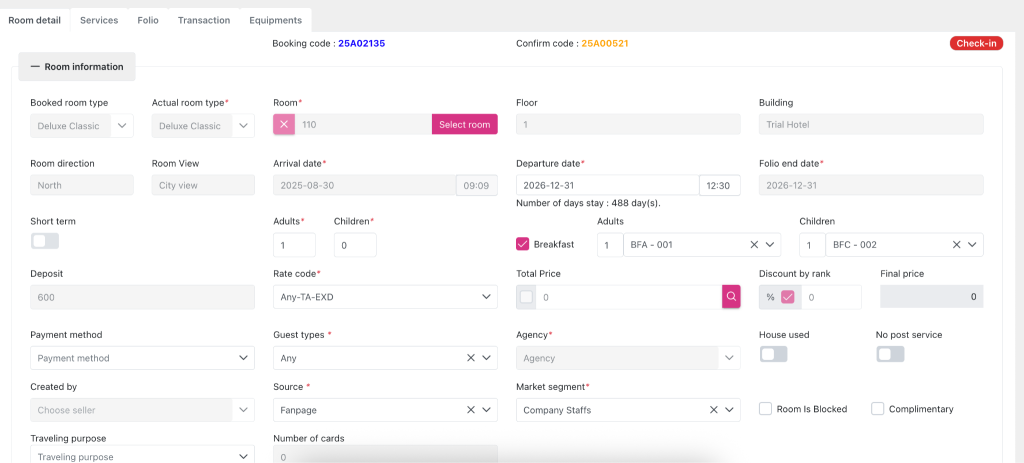Viewport: 1024px width, 463px height.
Task: Check the Room Is Blocked box
Action: tap(765, 409)
